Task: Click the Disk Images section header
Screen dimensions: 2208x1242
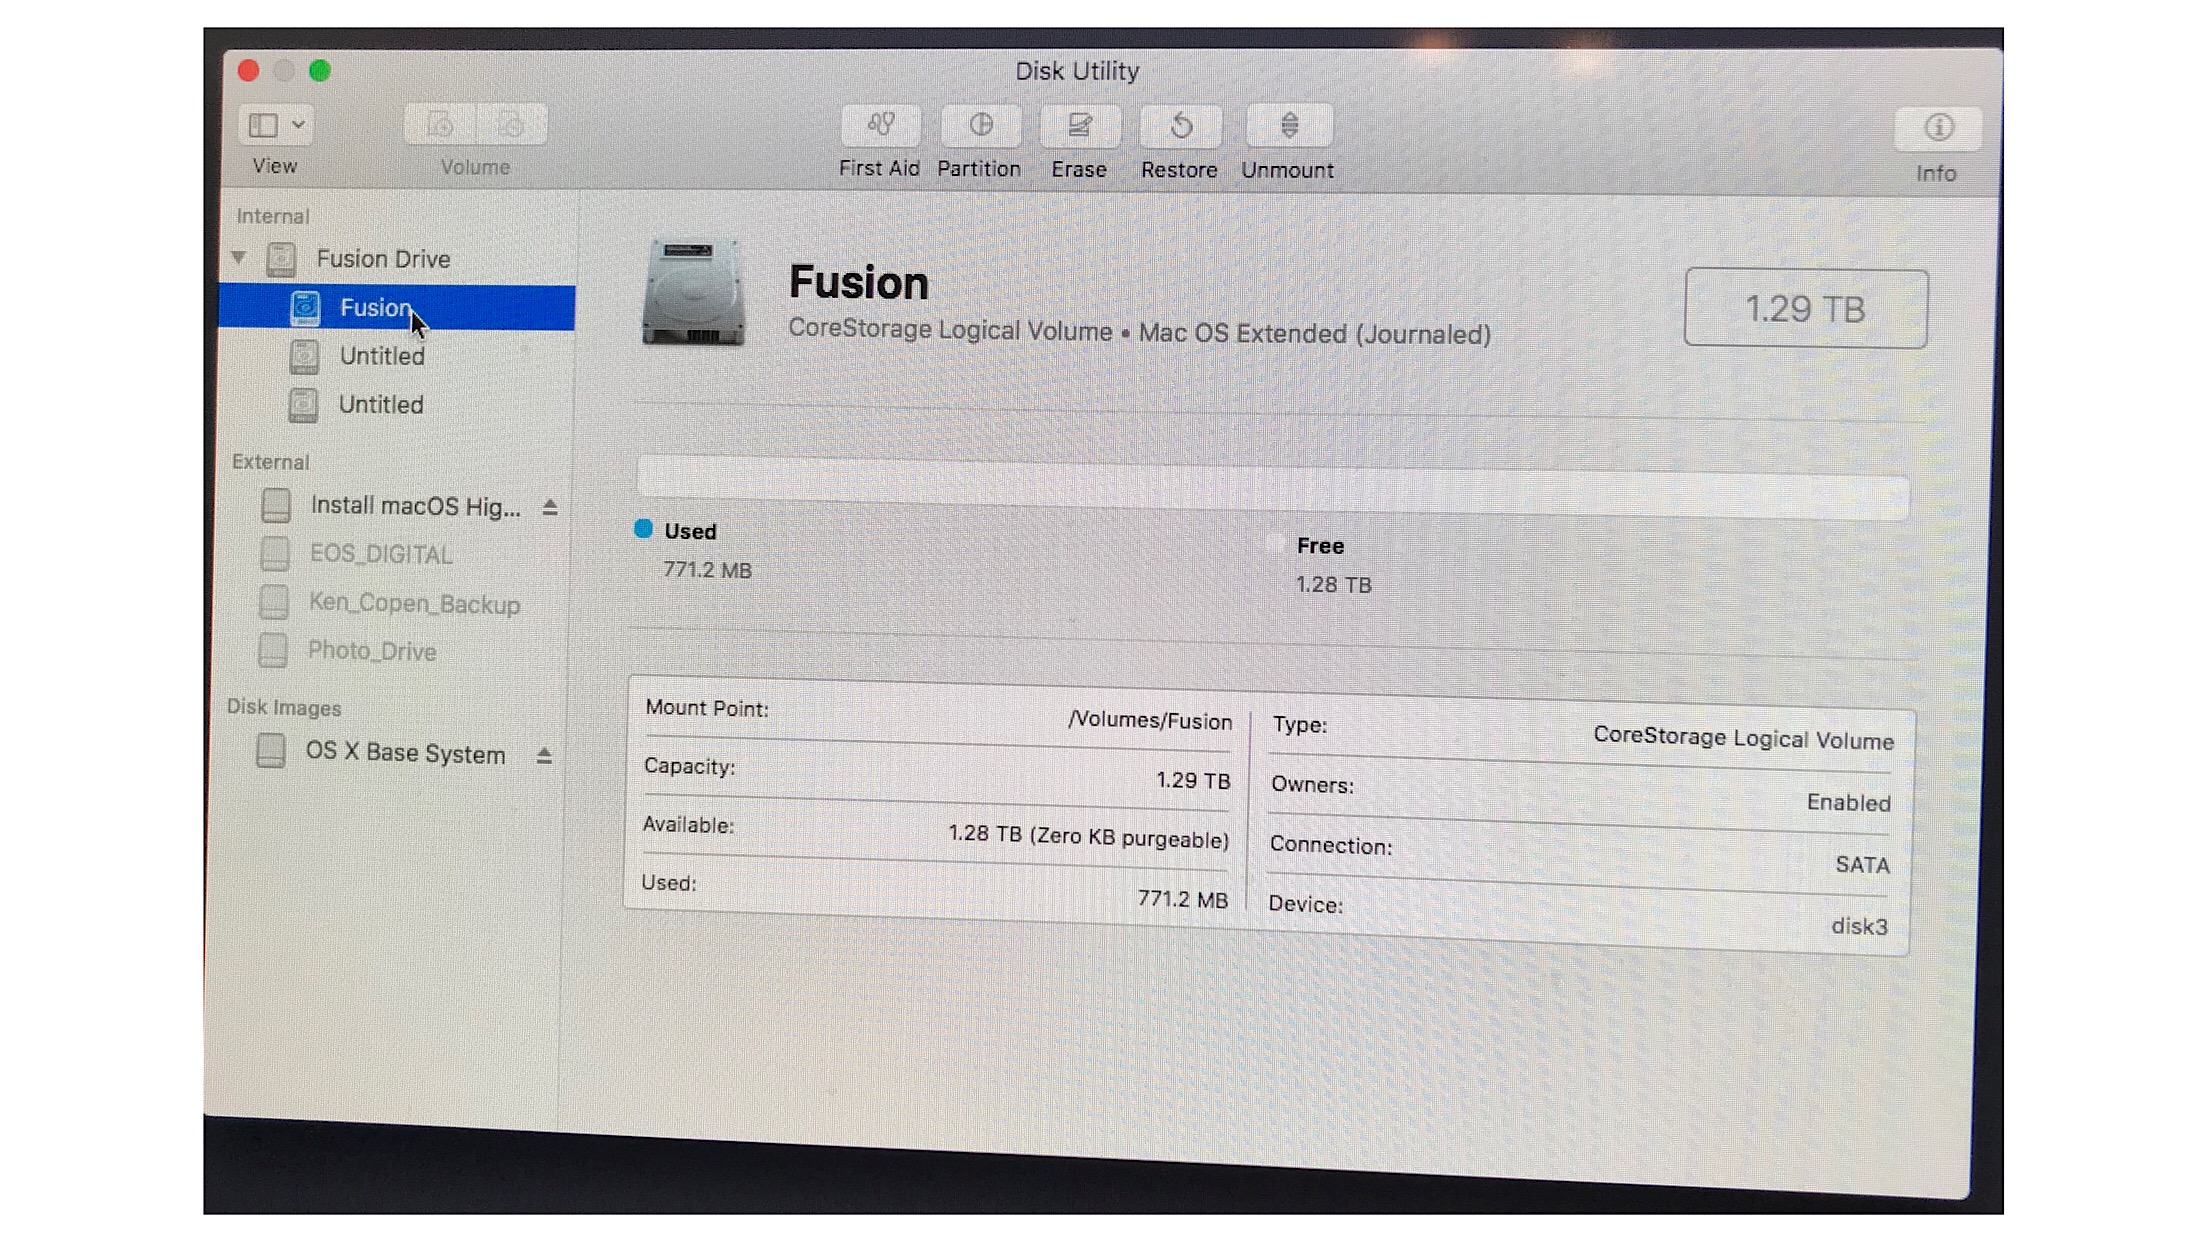Action: [x=284, y=708]
